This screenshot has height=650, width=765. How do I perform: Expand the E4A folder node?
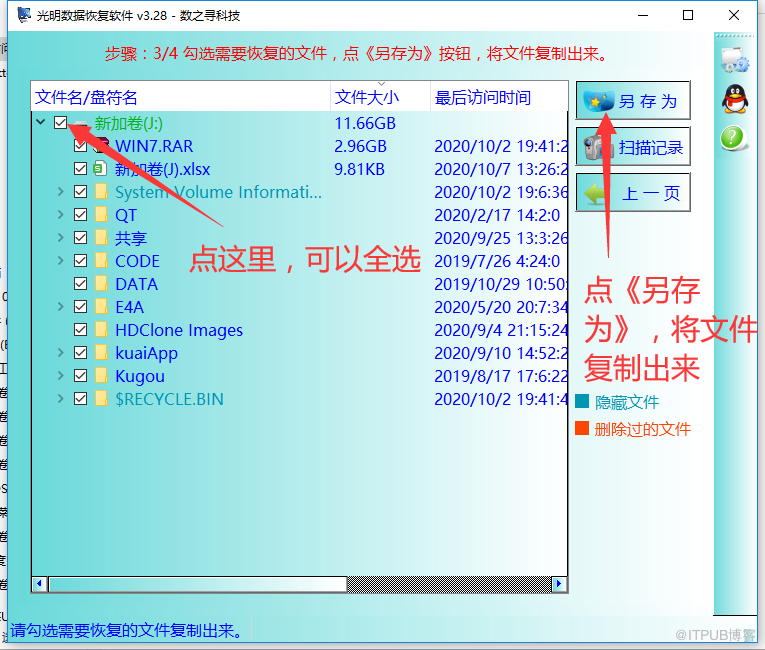[x=60, y=306]
